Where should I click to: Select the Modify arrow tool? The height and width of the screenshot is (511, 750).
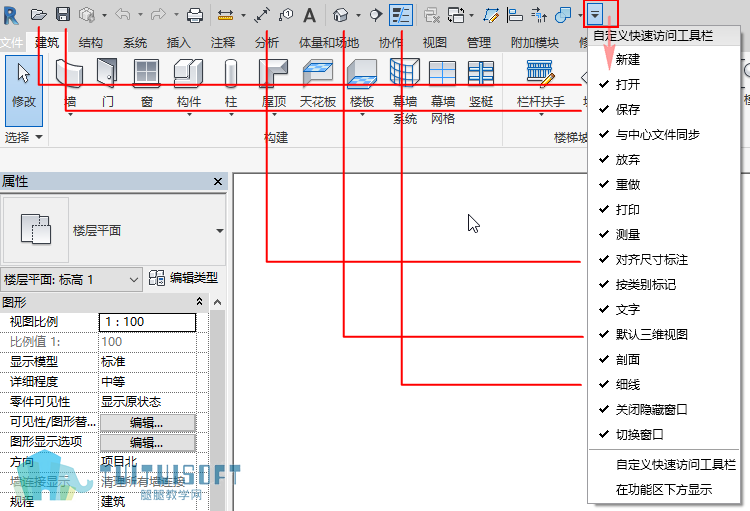[24, 90]
